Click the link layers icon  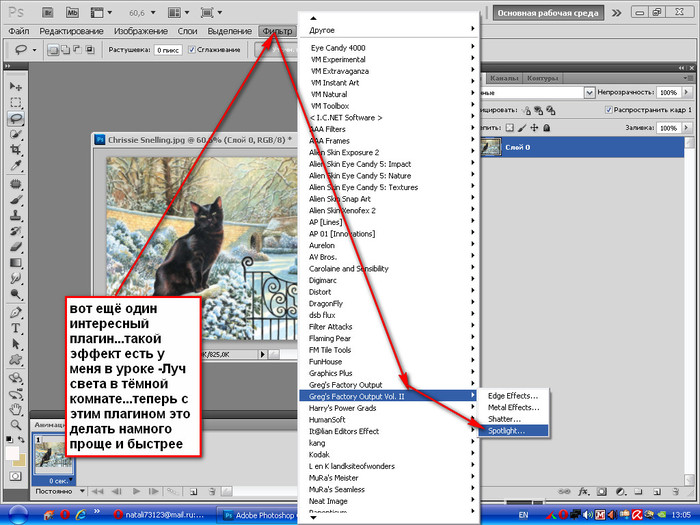564,492
